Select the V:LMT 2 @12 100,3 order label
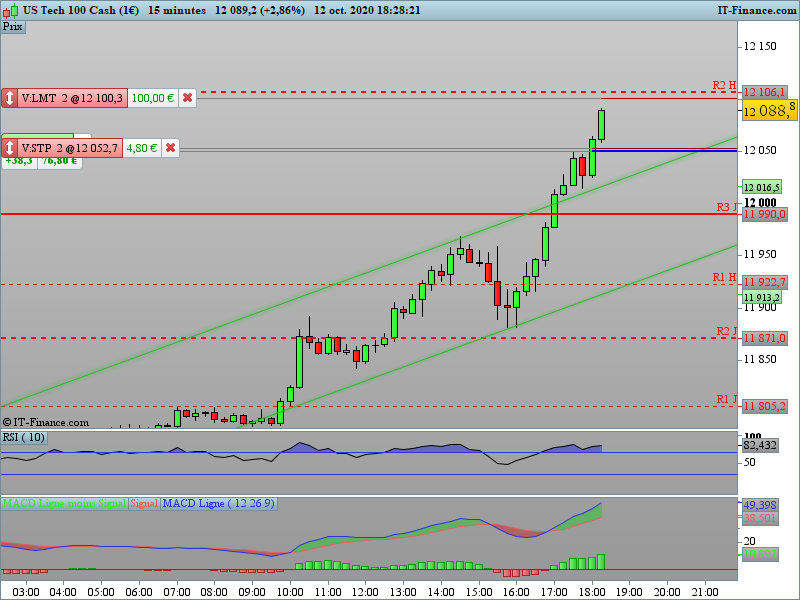Screen dimensions: 800x600 72,98
